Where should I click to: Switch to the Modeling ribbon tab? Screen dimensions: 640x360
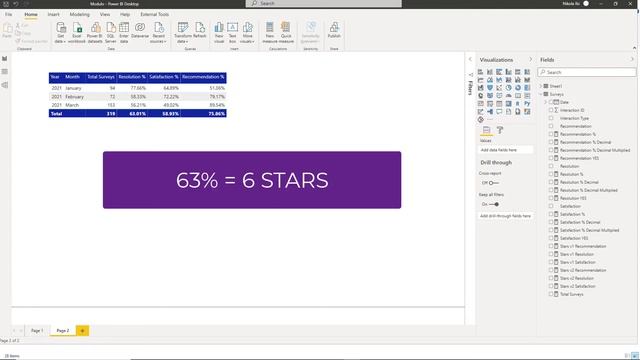pos(80,14)
